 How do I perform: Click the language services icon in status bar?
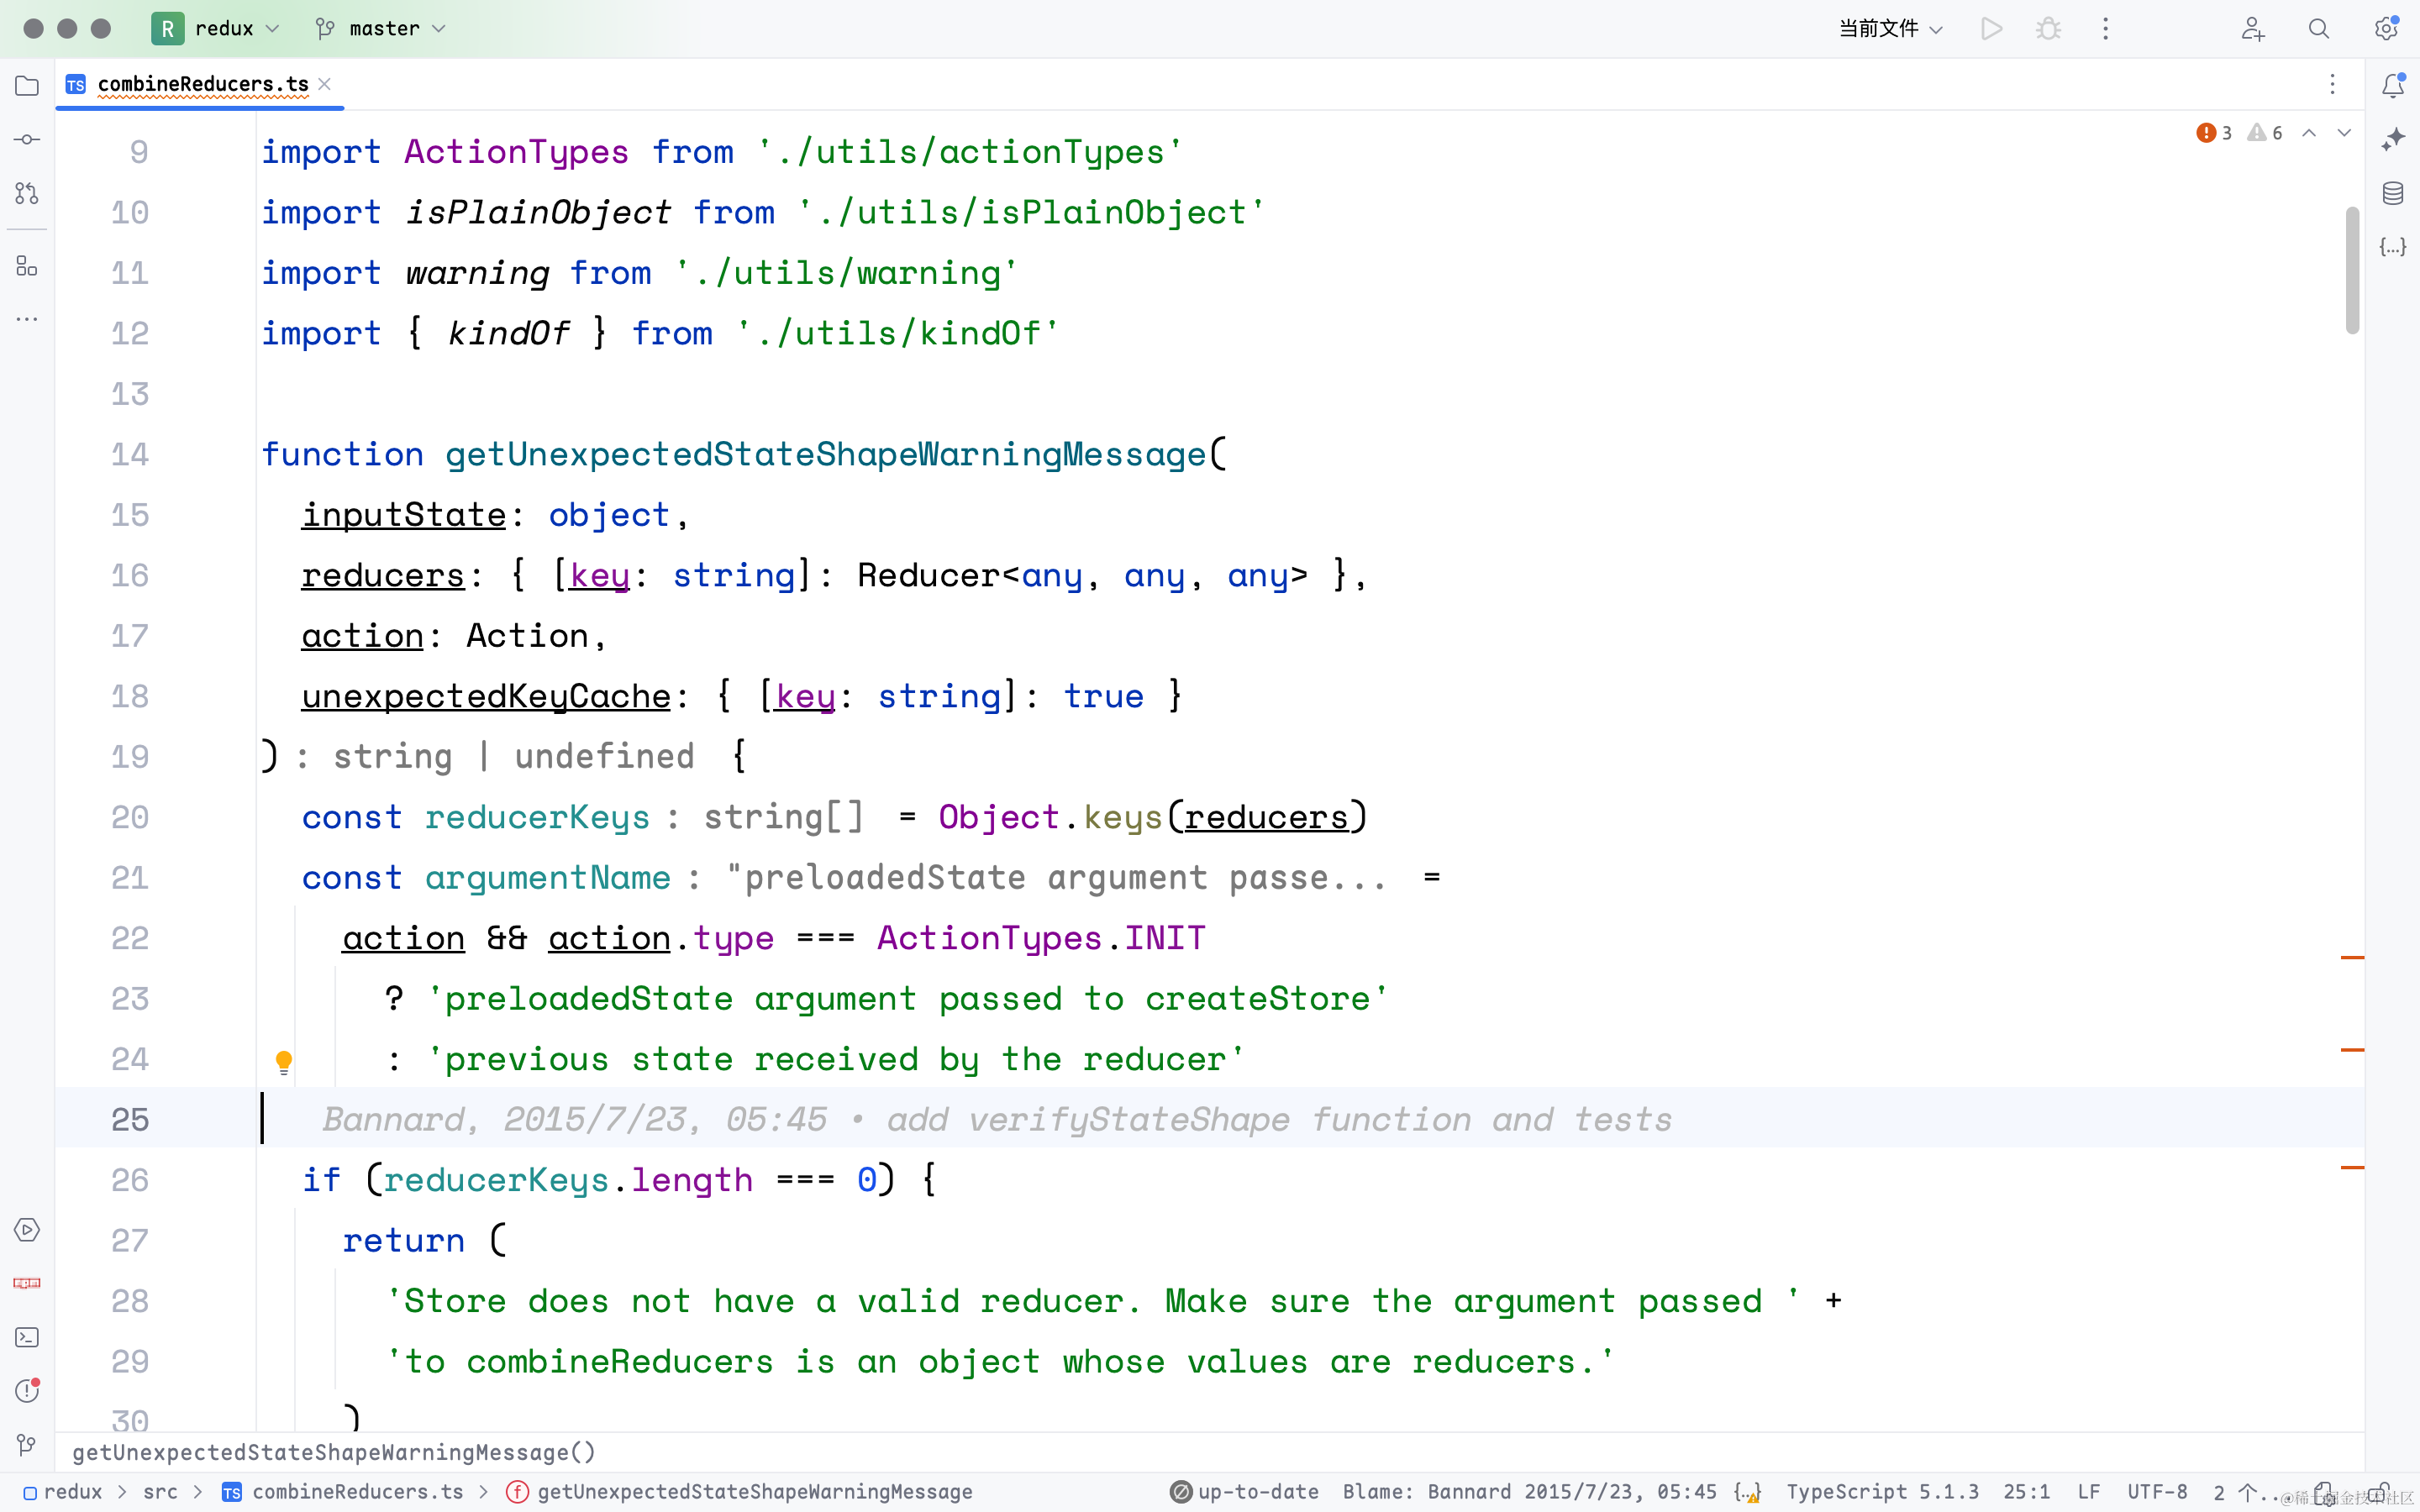pos(1747,1492)
